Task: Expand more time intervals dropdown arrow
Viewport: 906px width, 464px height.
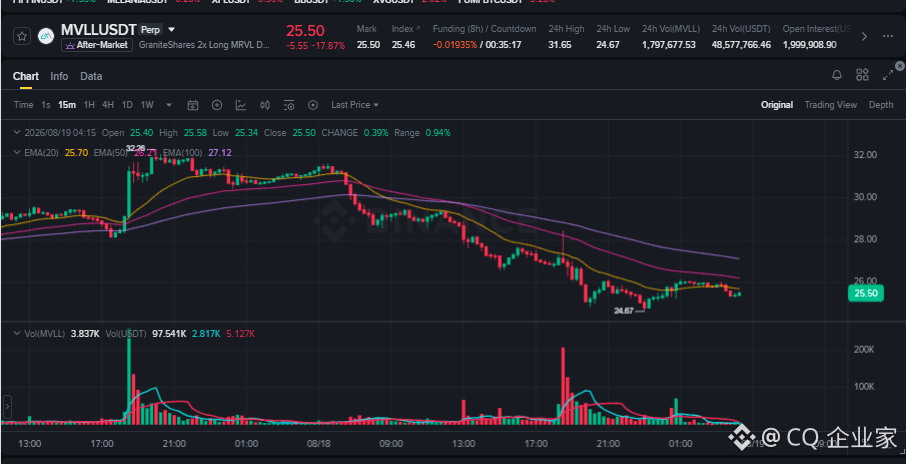Action: (169, 105)
